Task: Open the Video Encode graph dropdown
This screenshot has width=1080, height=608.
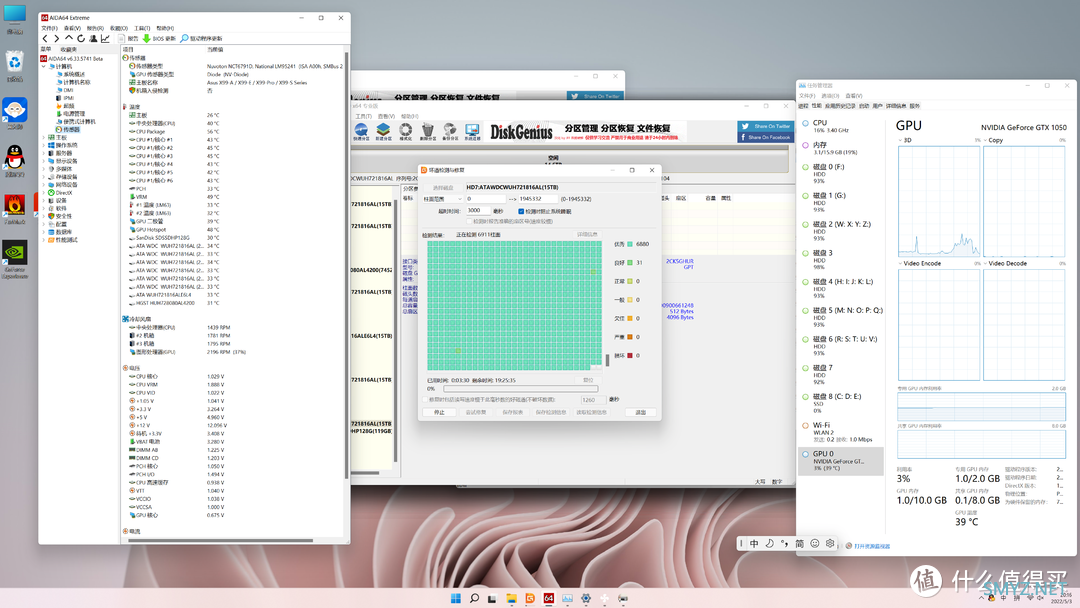Action: tap(900, 264)
